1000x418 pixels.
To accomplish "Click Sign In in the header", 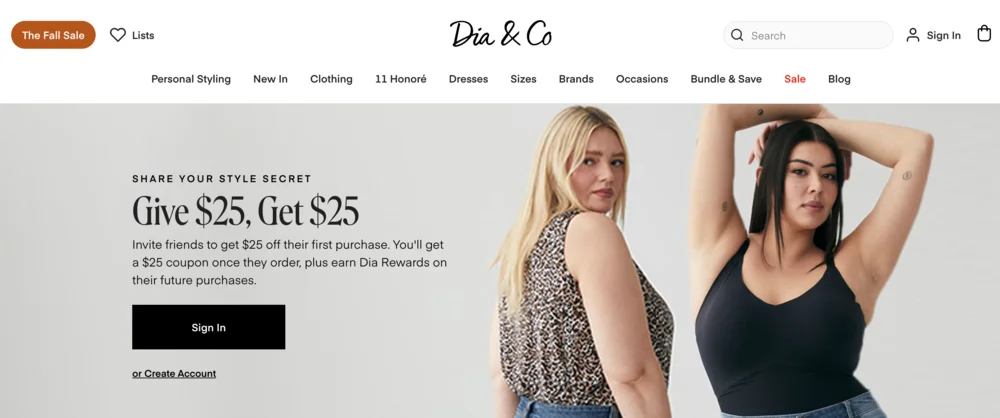I will [943, 36].
